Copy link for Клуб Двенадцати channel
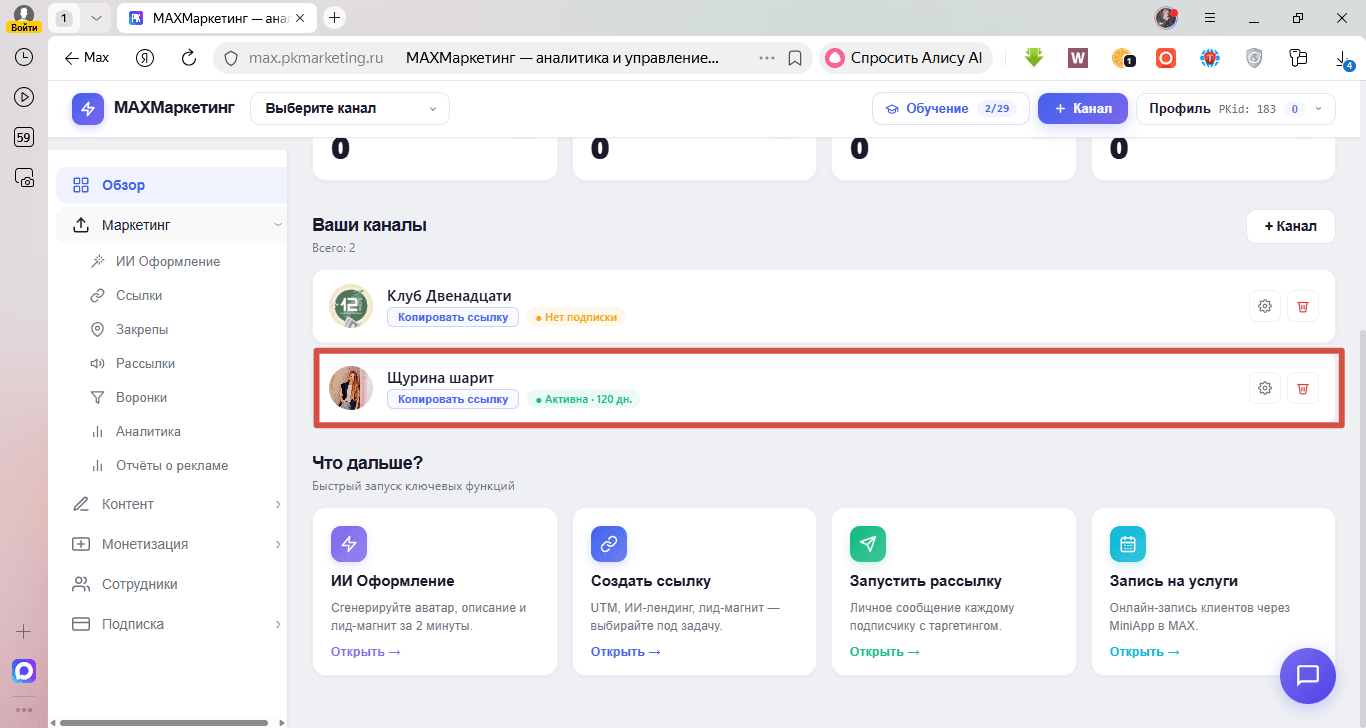Screen dimensions: 1366x728 pyautogui.click(x=453, y=317)
